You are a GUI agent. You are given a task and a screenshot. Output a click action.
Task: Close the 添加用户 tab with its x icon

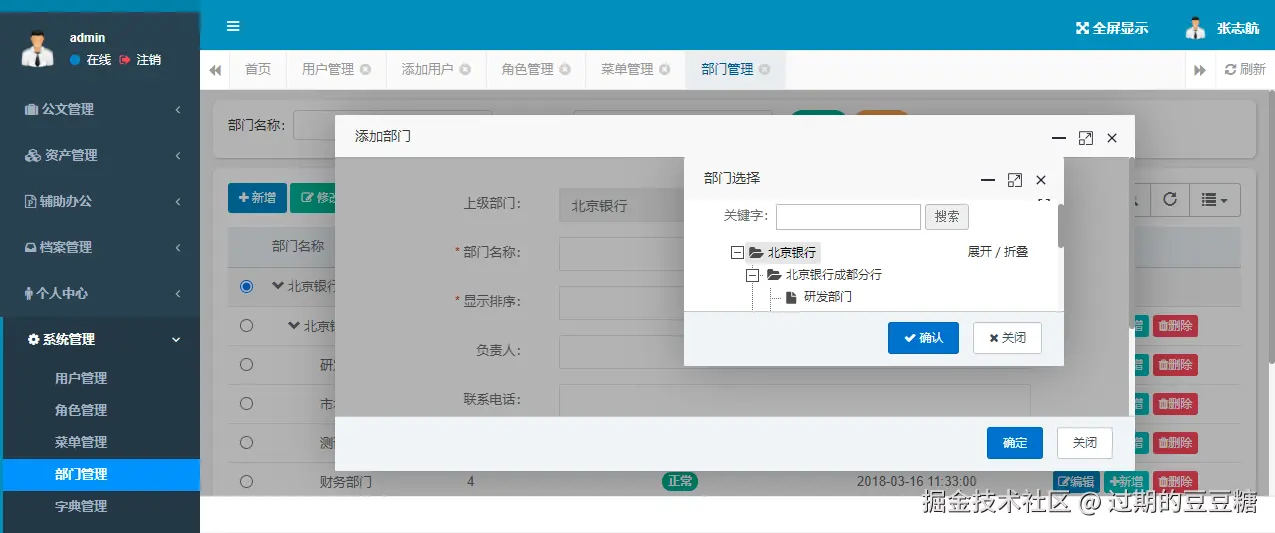point(465,70)
